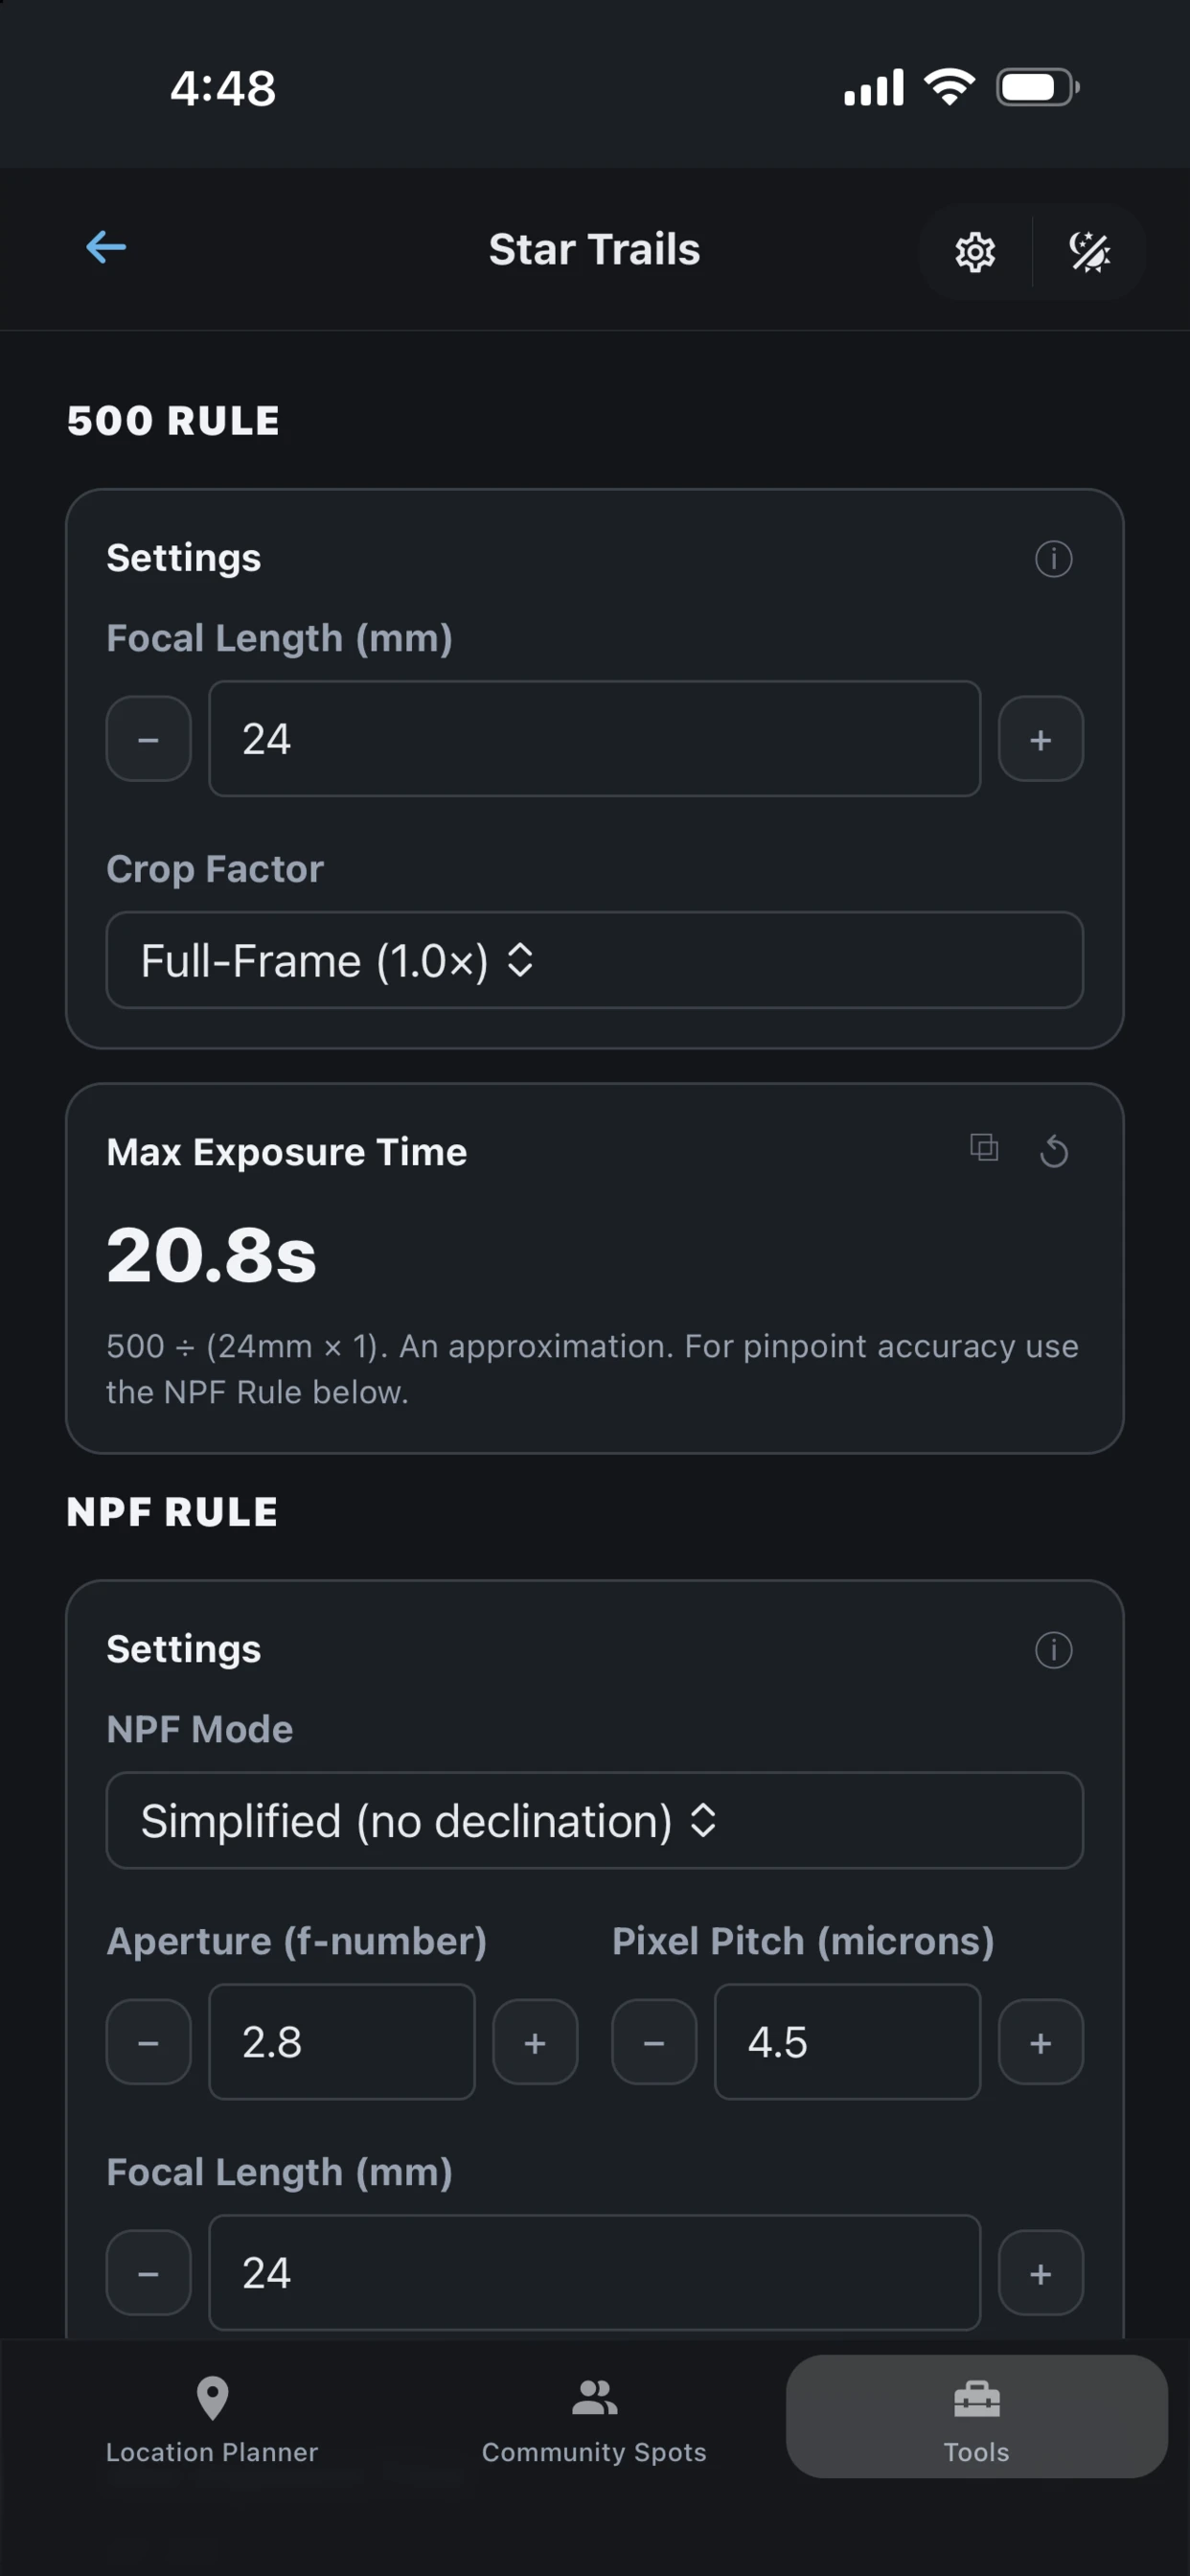Switch to the Location Planner tab
Image resolution: width=1190 pixels, height=2576 pixels.
pyautogui.click(x=212, y=2420)
